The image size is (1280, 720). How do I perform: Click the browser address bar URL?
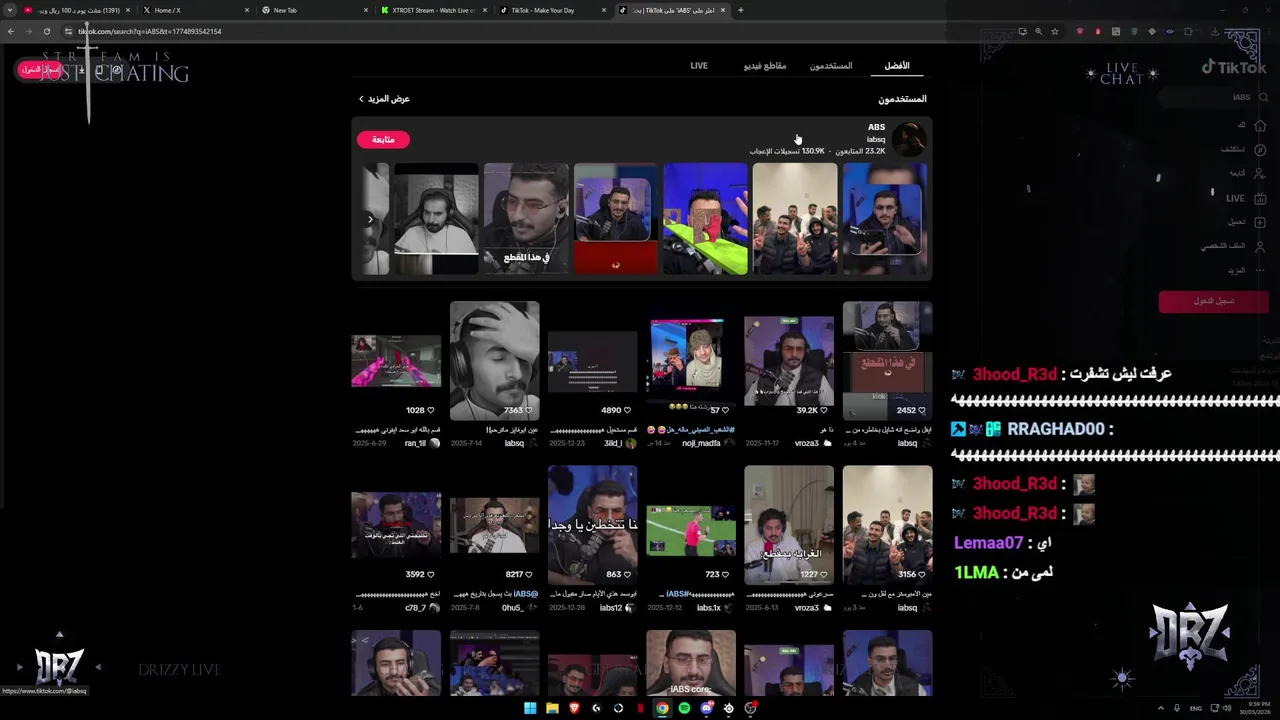tap(150, 31)
